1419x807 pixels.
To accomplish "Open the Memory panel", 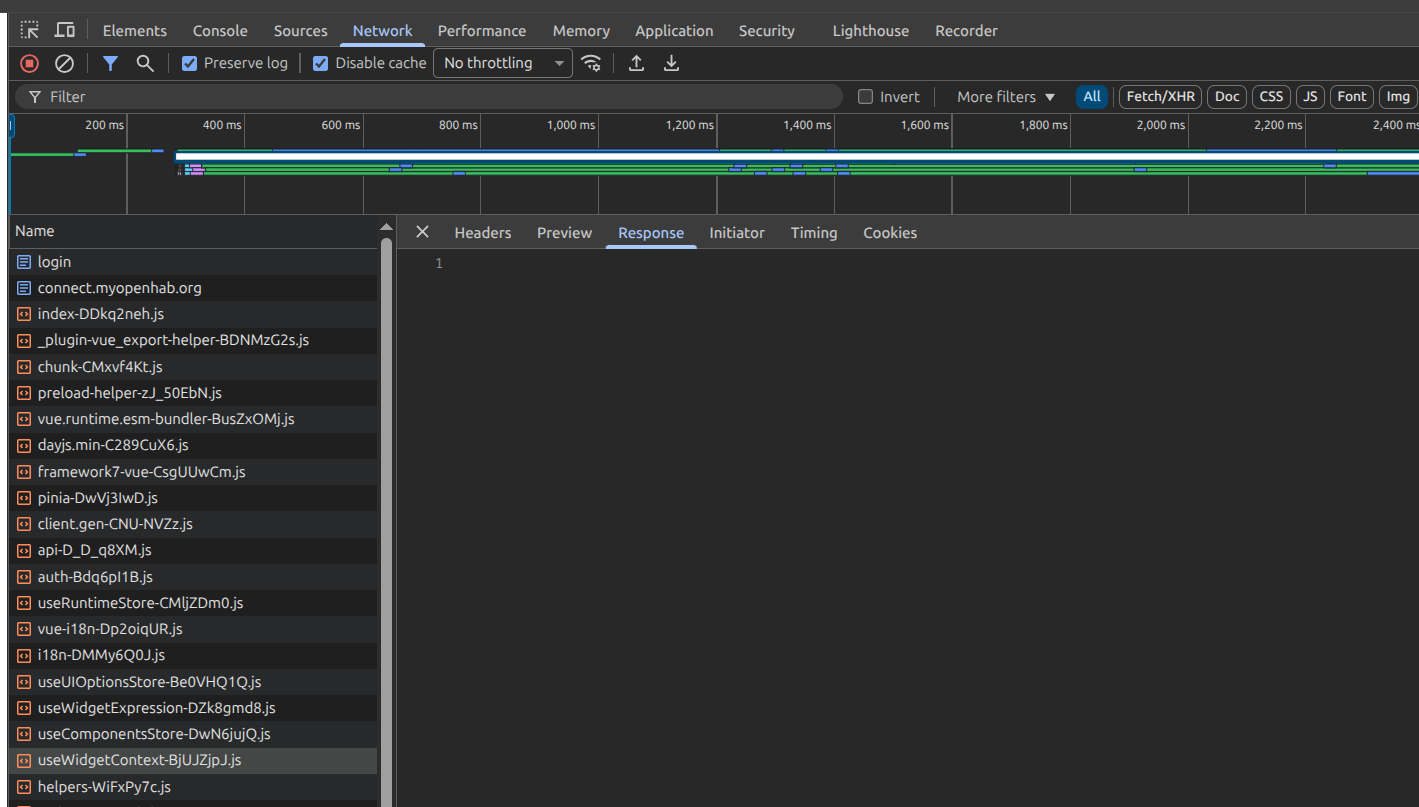I will (x=581, y=31).
